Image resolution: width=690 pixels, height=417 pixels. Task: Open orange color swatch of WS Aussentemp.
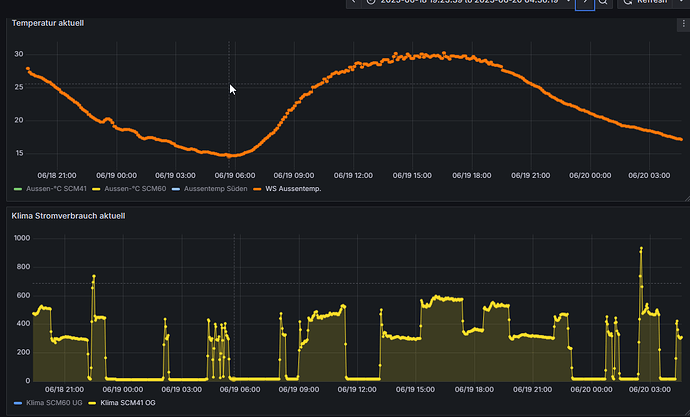tap(257, 189)
